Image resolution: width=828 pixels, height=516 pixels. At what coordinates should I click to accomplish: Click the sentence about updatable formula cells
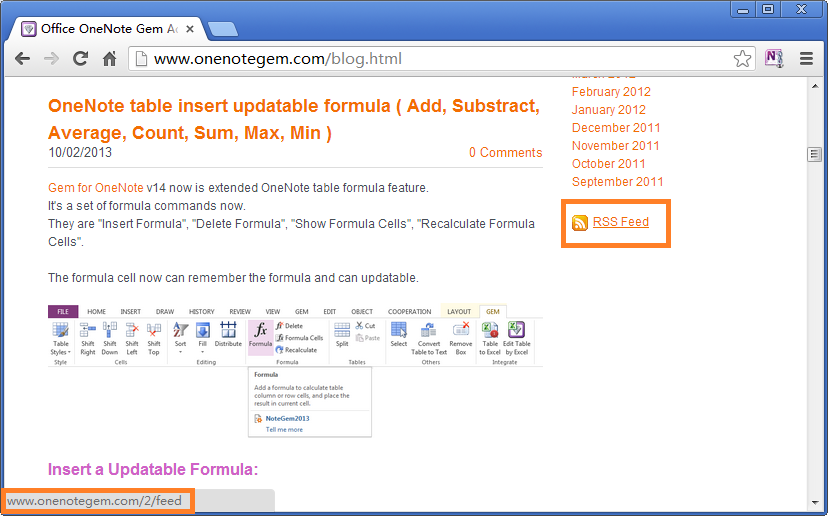coord(233,278)
